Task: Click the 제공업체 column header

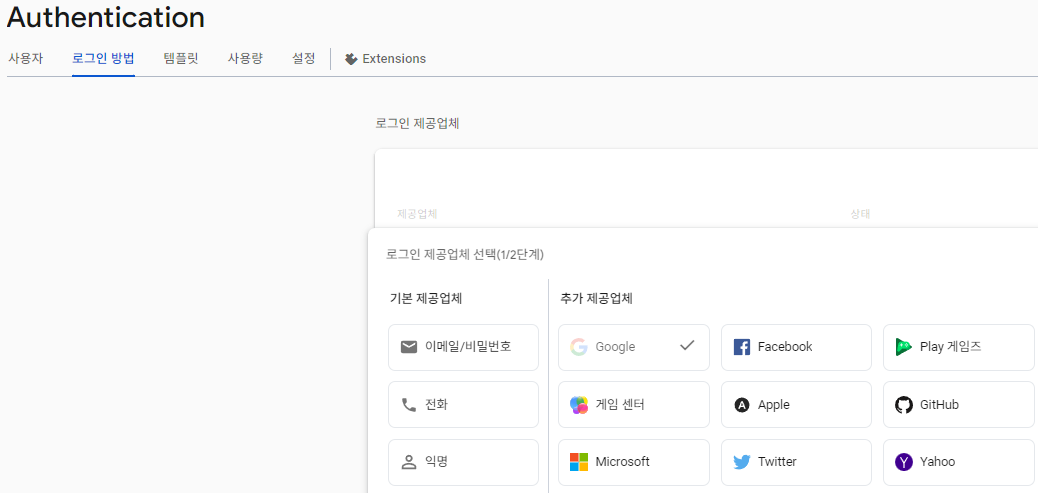Action: point(417,214)
